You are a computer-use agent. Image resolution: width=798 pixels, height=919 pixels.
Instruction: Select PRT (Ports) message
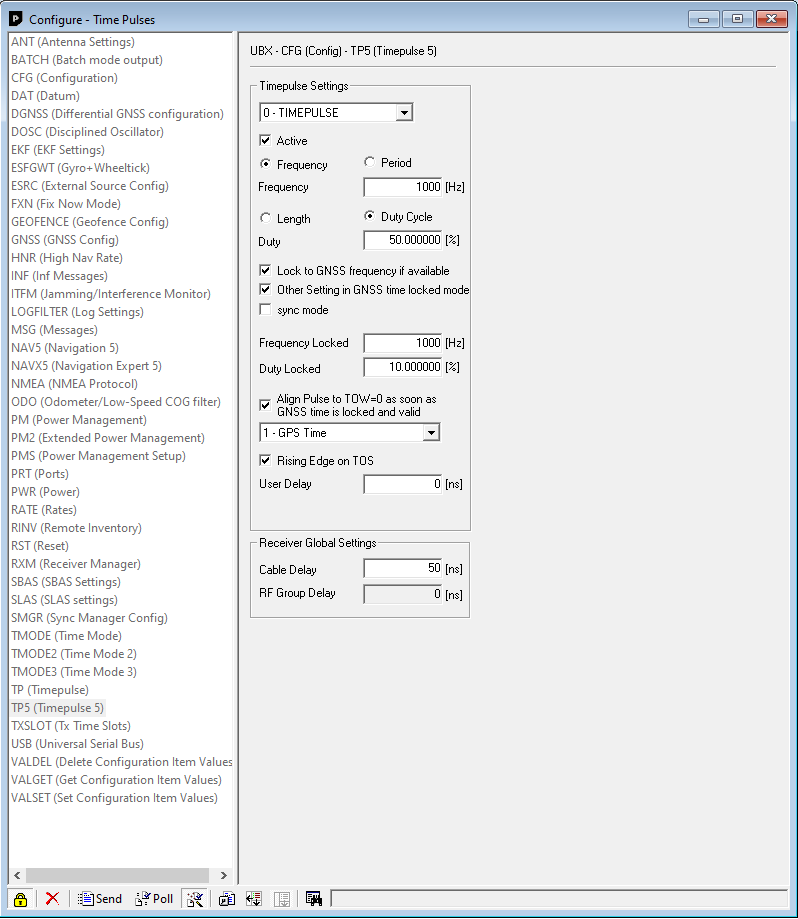40,474
